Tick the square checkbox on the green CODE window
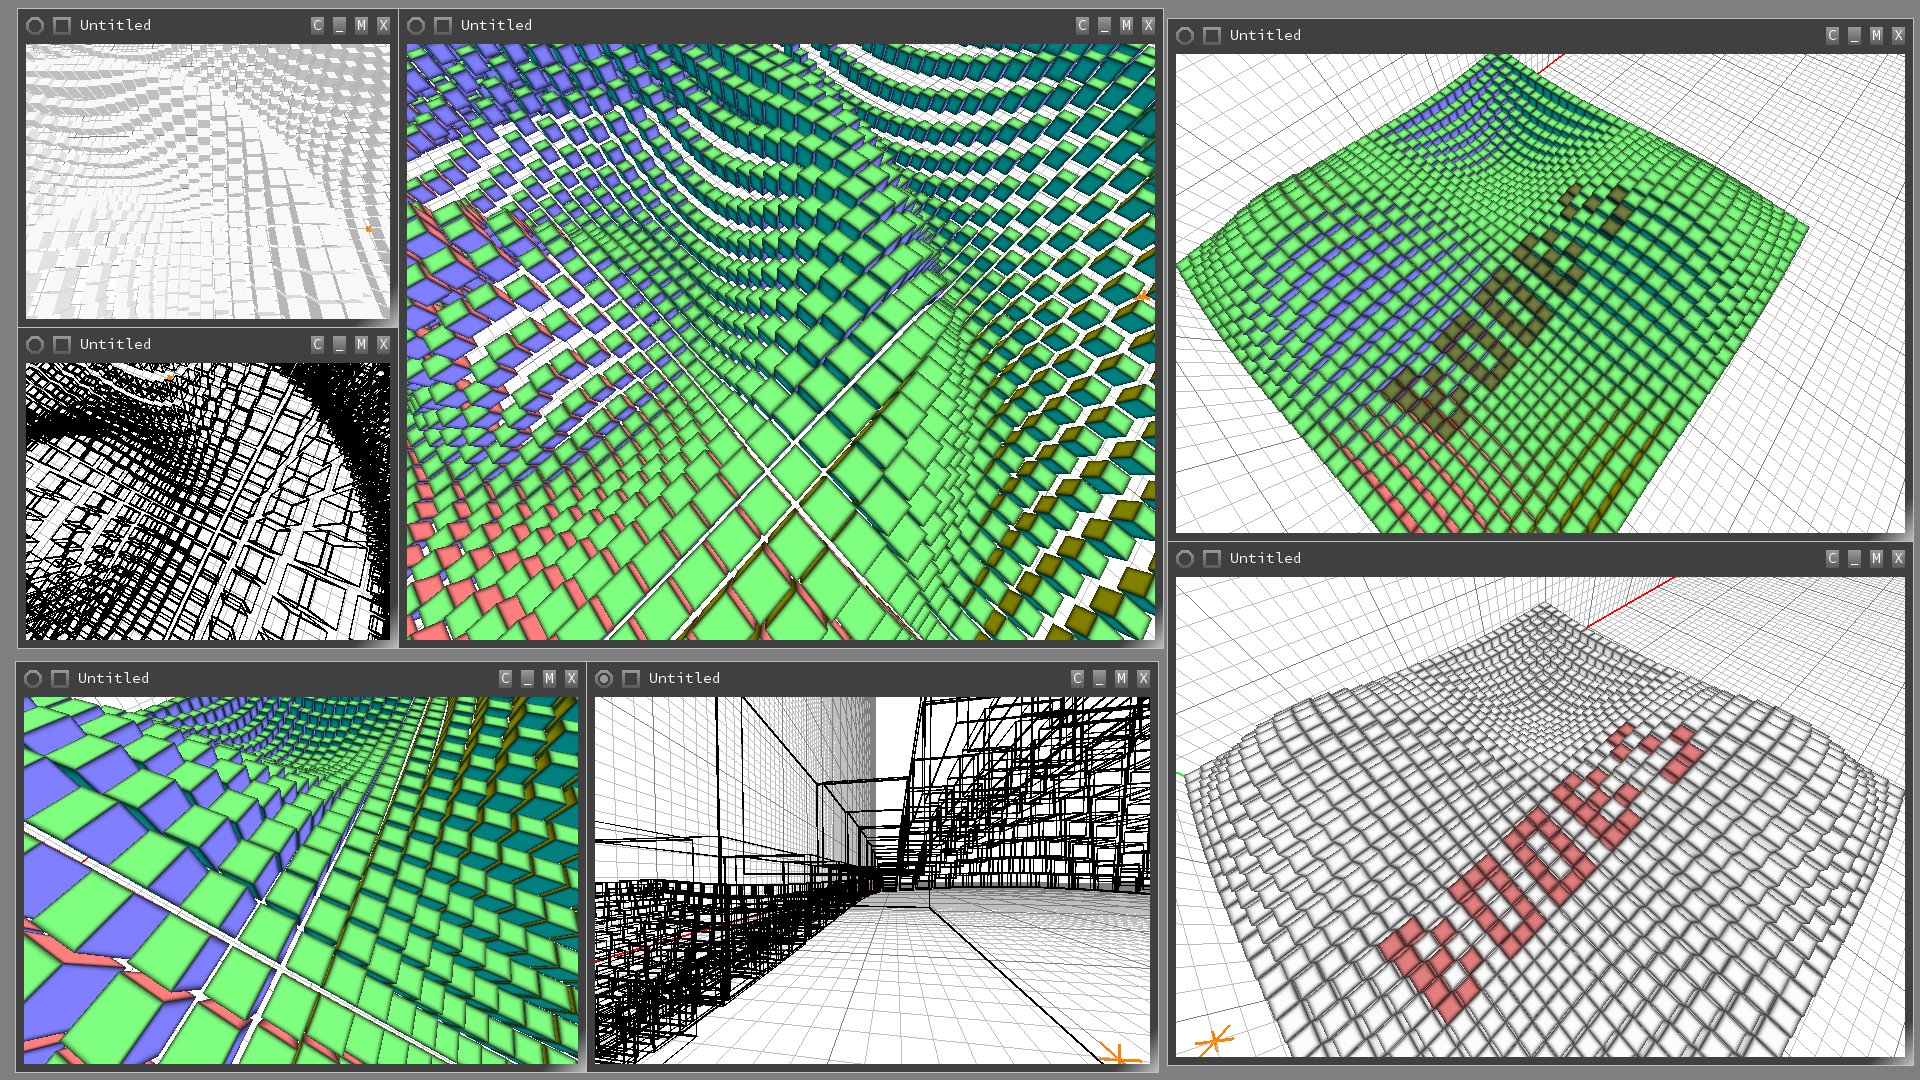Image resolution: width=1920 pixels, height=1080 pixels. 1212,35
